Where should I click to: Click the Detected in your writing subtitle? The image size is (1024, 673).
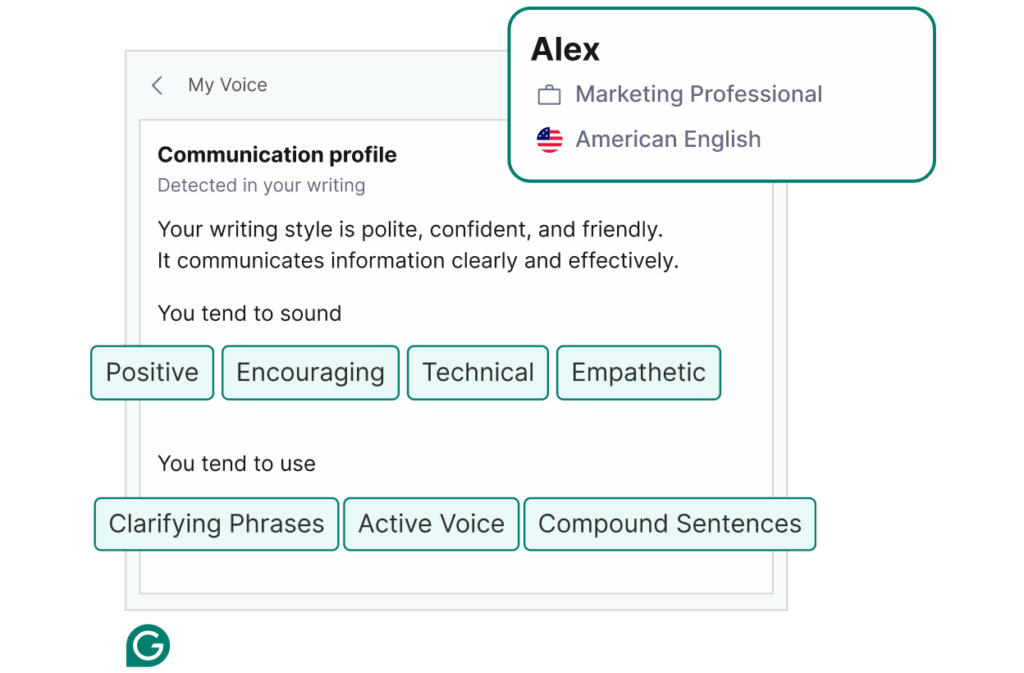261,186
